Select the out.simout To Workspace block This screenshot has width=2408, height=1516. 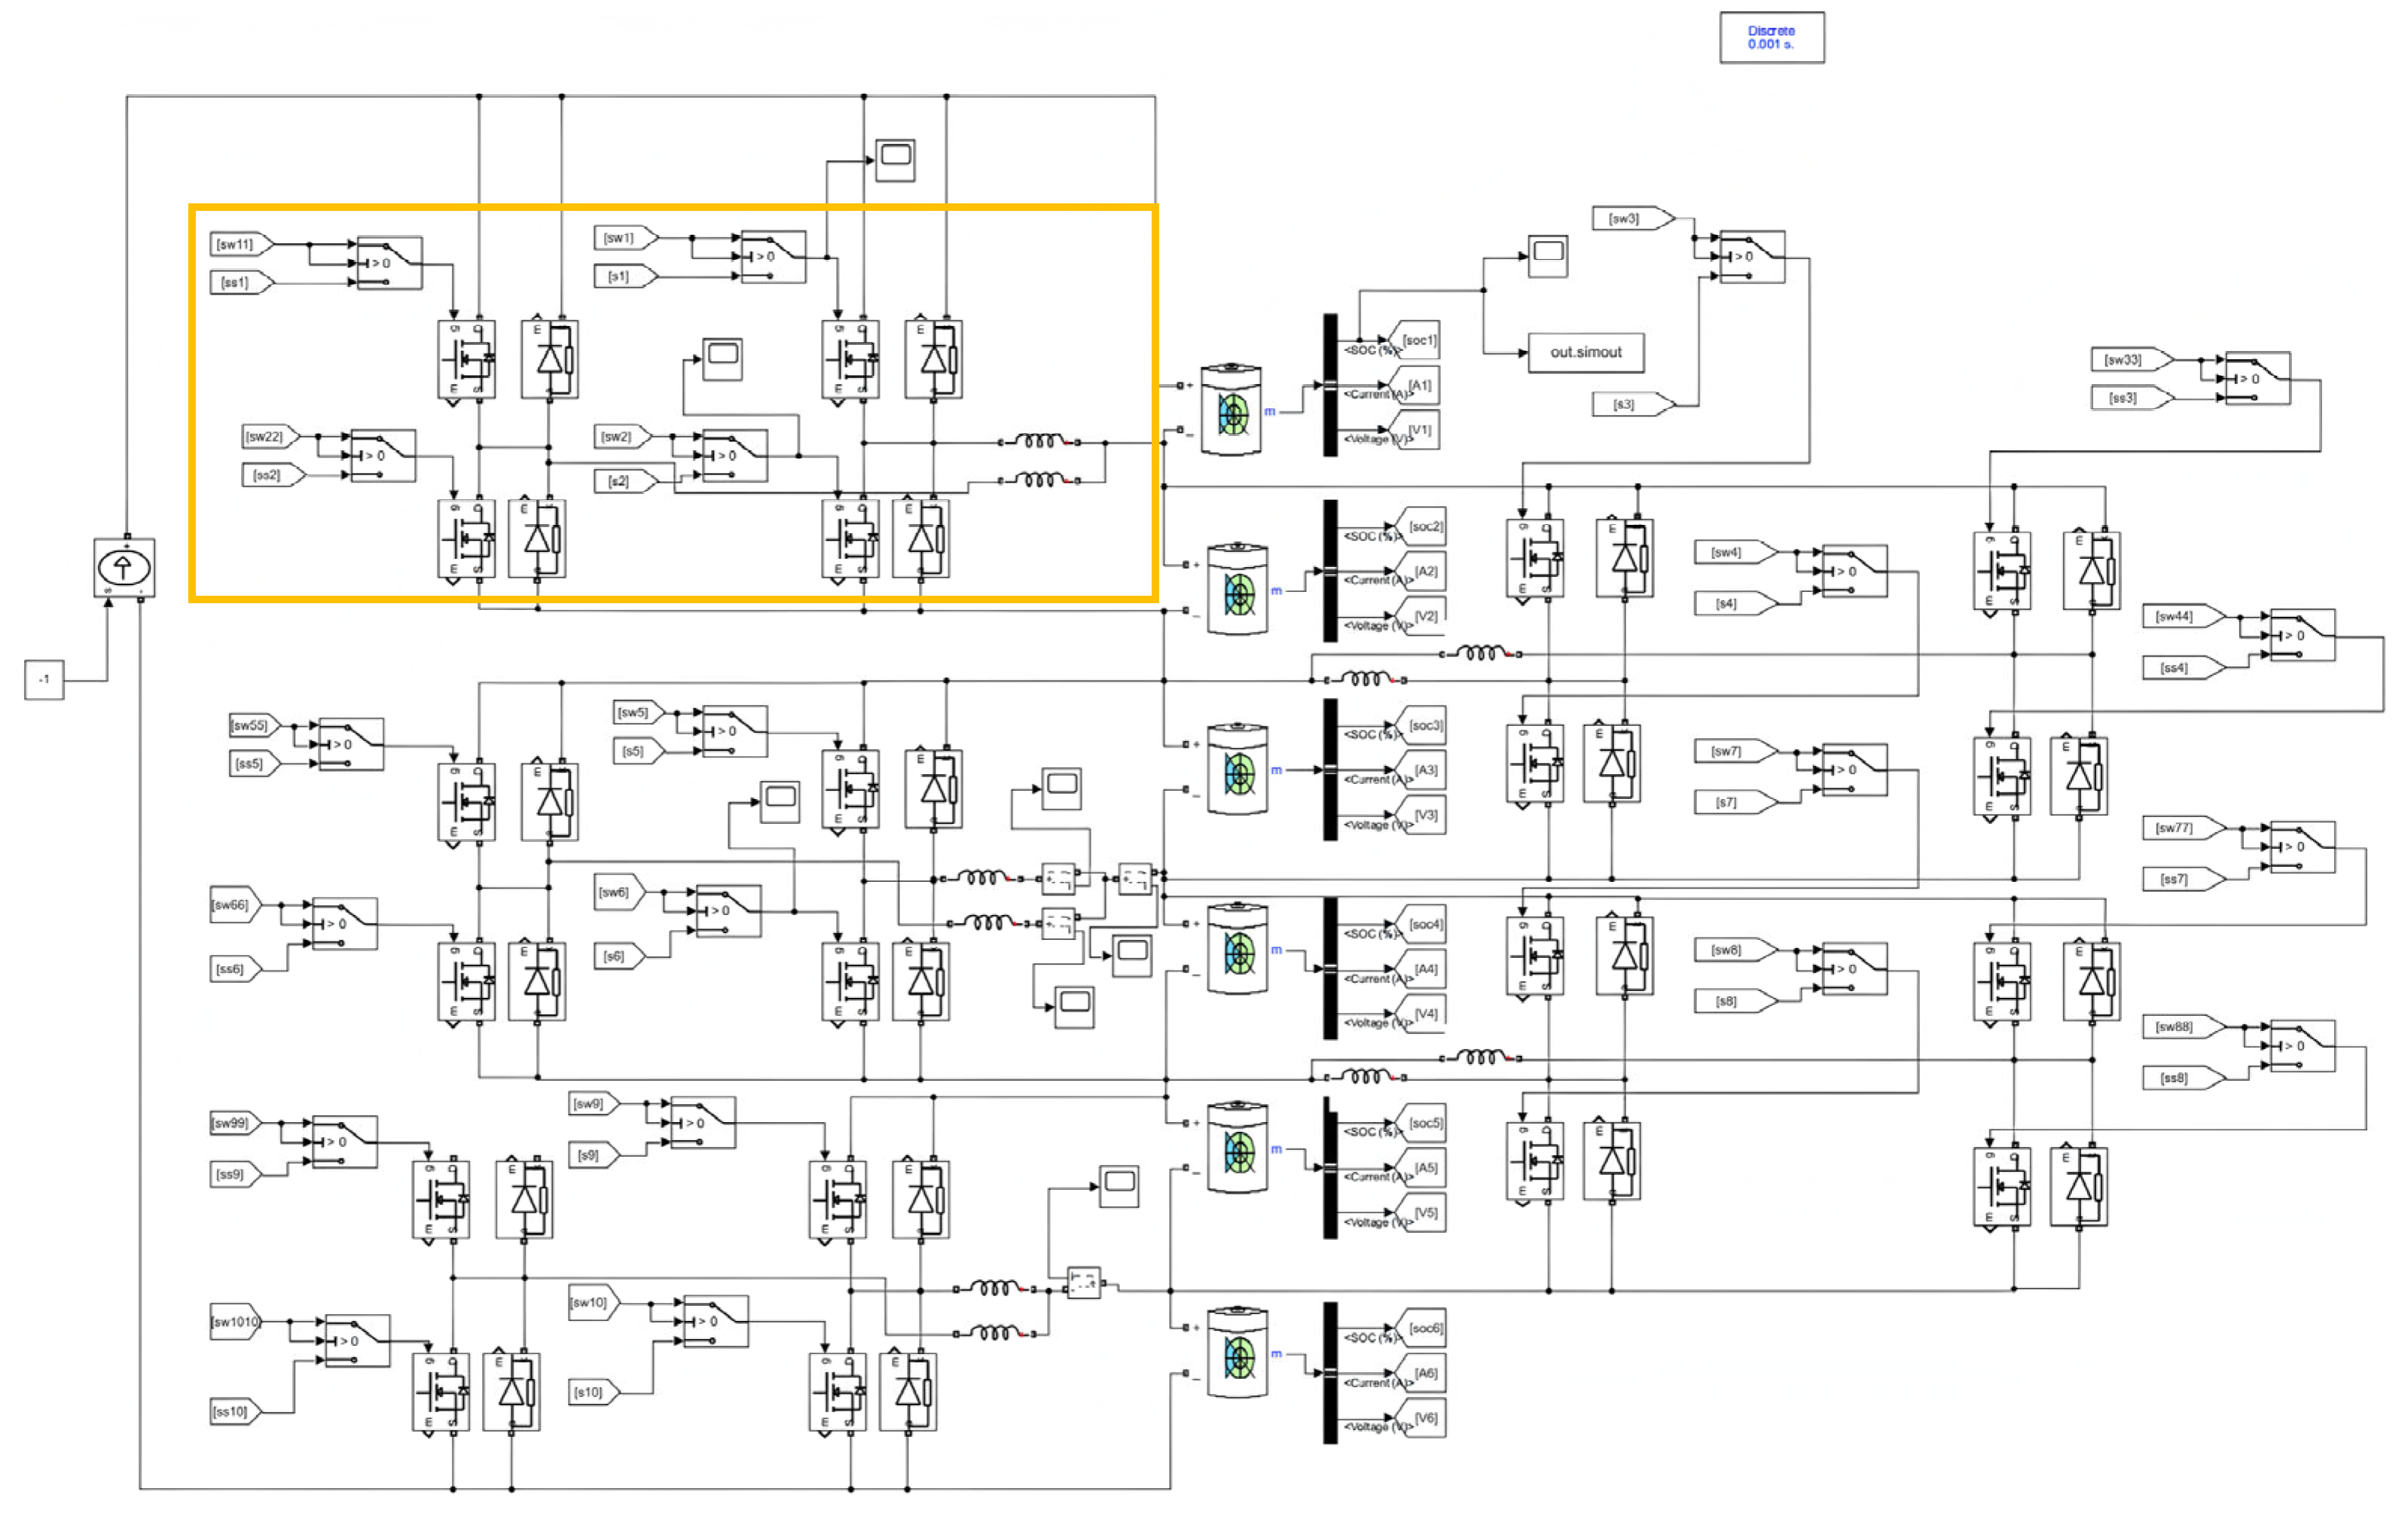click(x=1585, y=353)
